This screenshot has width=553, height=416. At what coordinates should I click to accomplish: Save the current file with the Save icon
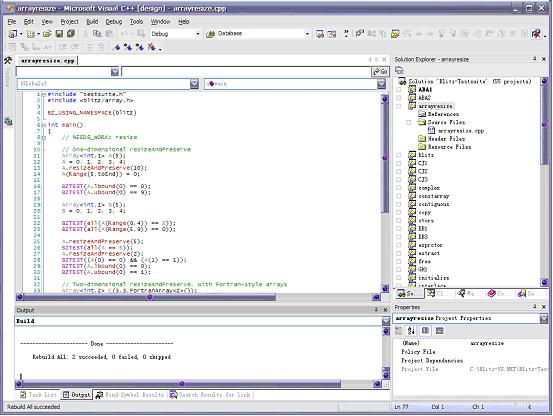pos(59,34)
